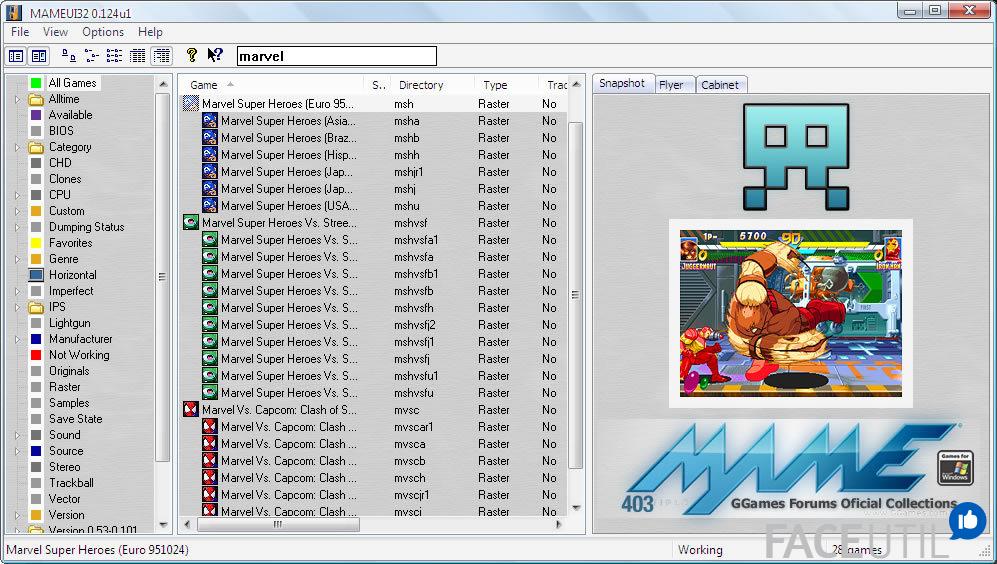Viewport: 997px width, 564px height.
Task: Sort by Type column header
Action: coord(495,85)
